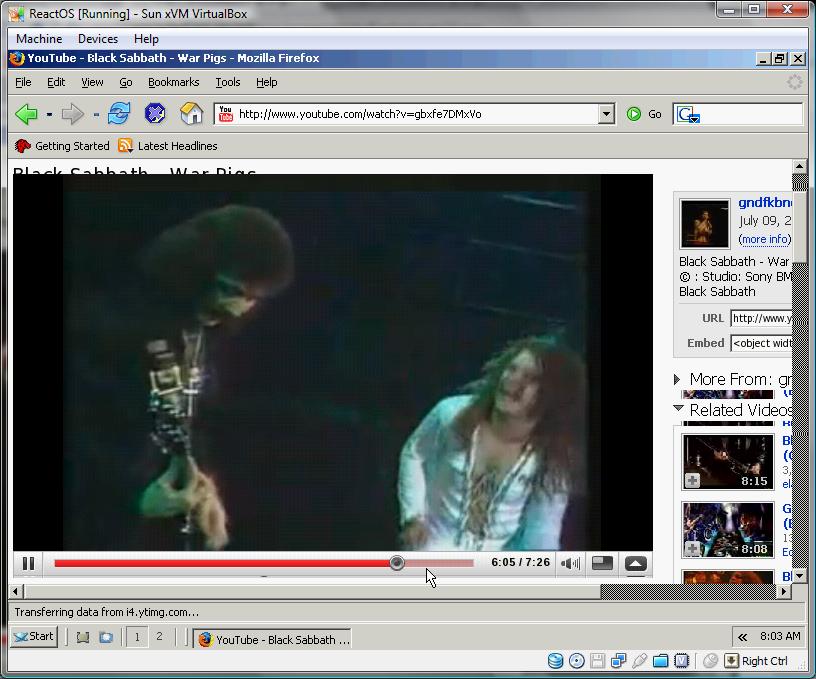The height and width of the screenshot is (679, 816).
Task: Pause the YouTube video
Action: coord(28,564)
